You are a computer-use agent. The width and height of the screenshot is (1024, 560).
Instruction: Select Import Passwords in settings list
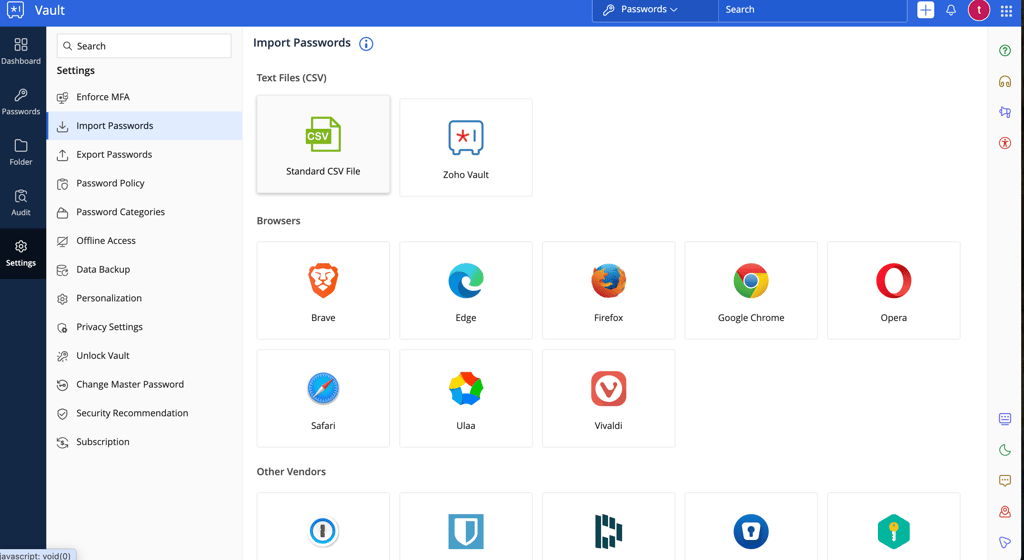point(144,126)
